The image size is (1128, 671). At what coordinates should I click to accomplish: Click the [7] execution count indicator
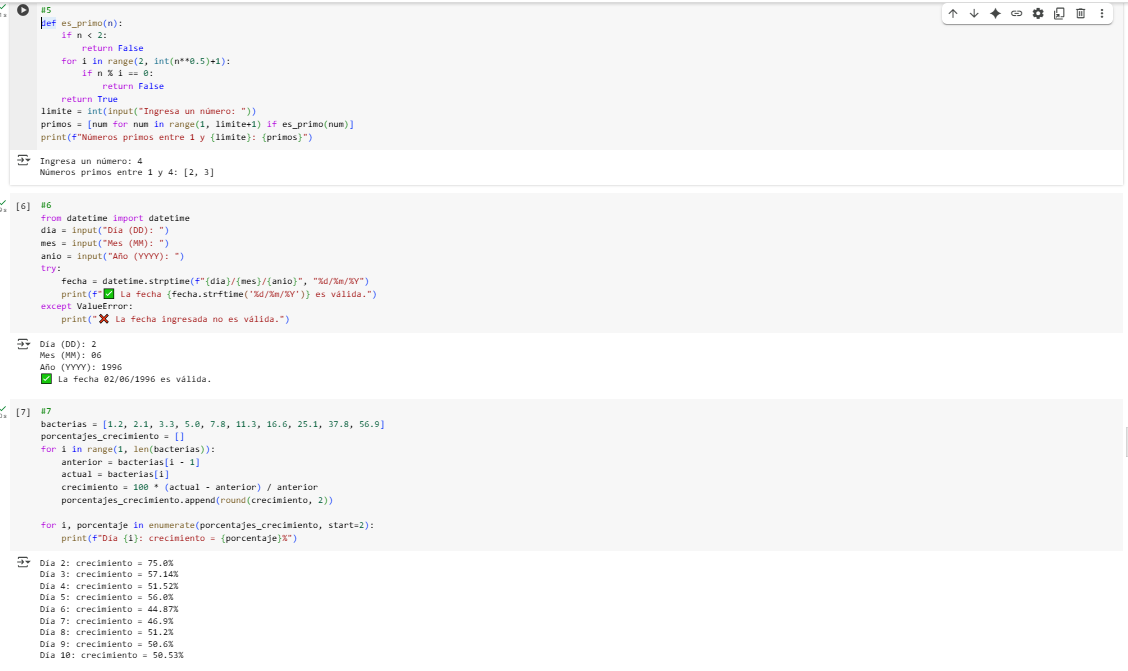[23, 412]
